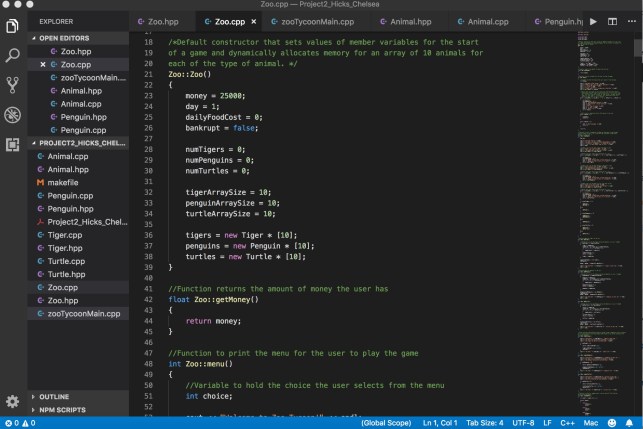Open the Explorer view in activity bar
Screen dimensions: 643x429
coord(12,24)
